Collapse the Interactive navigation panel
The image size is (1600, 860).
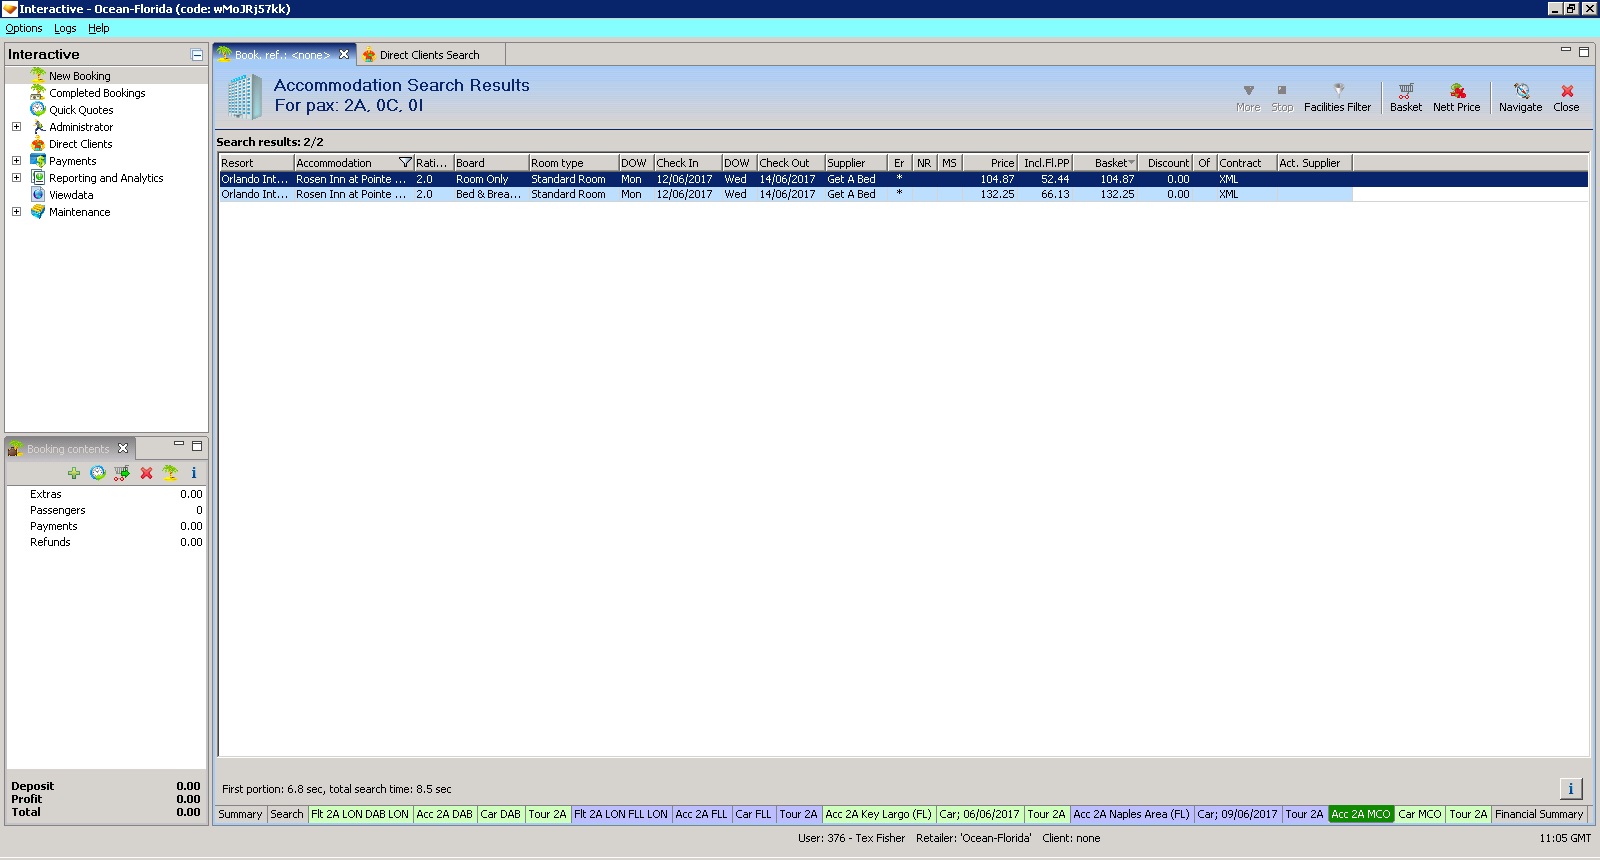(197, 55)
